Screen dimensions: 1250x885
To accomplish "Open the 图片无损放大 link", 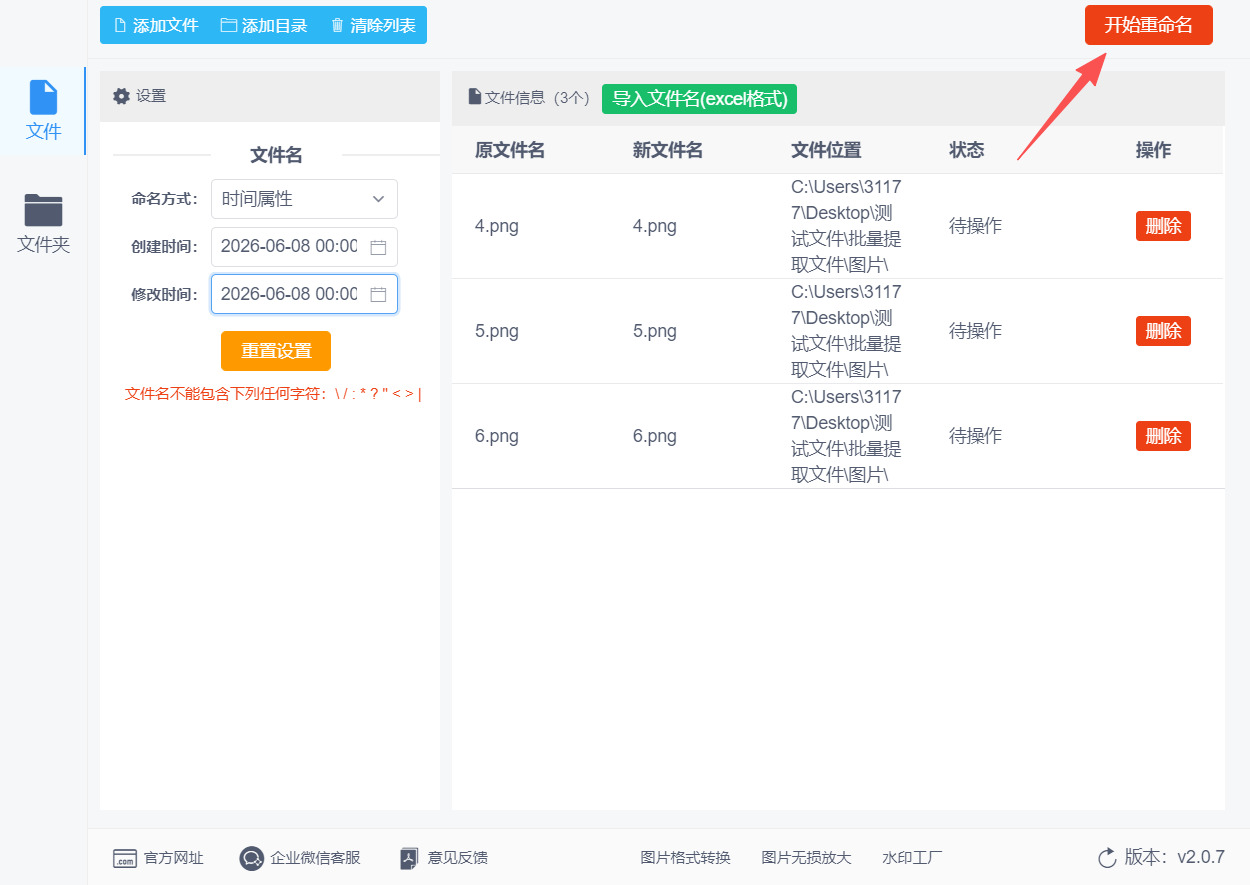I will [x=807, y=858].
